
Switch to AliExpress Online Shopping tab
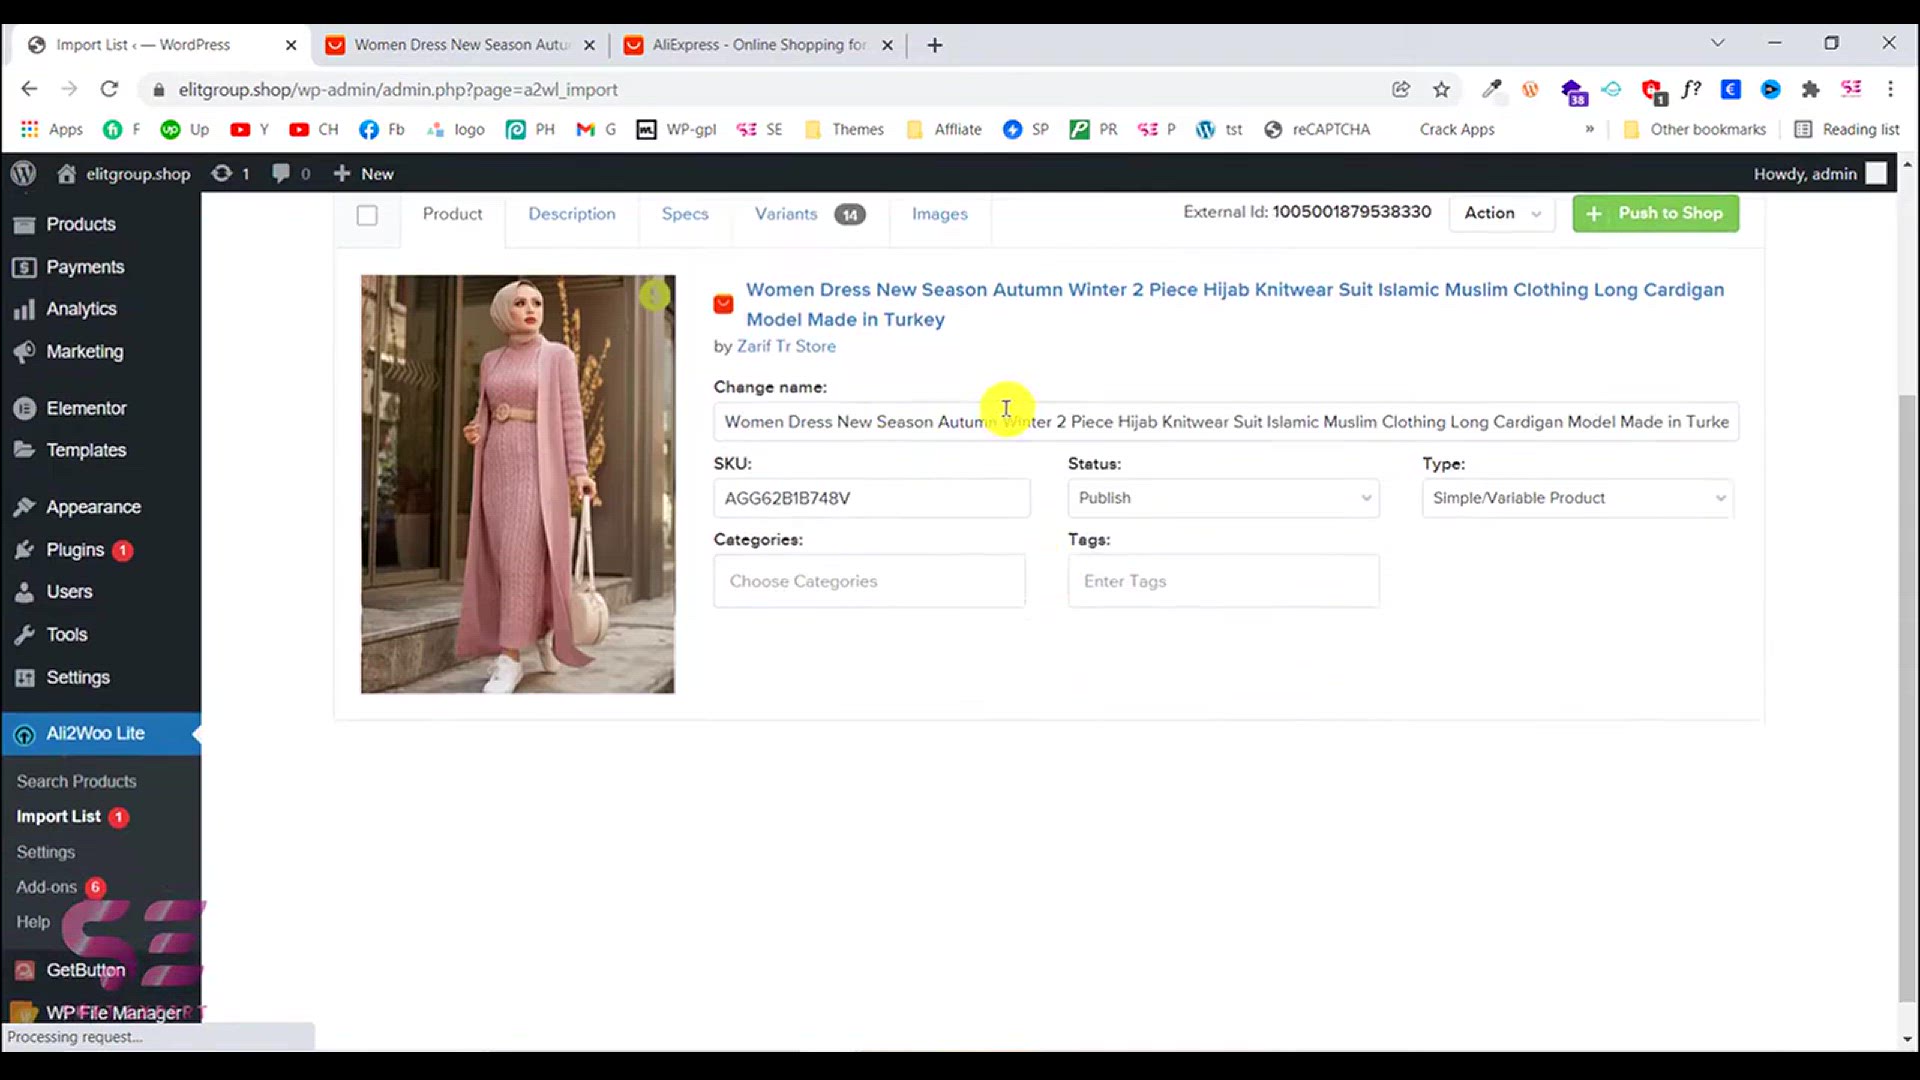[x=759, y=45]
